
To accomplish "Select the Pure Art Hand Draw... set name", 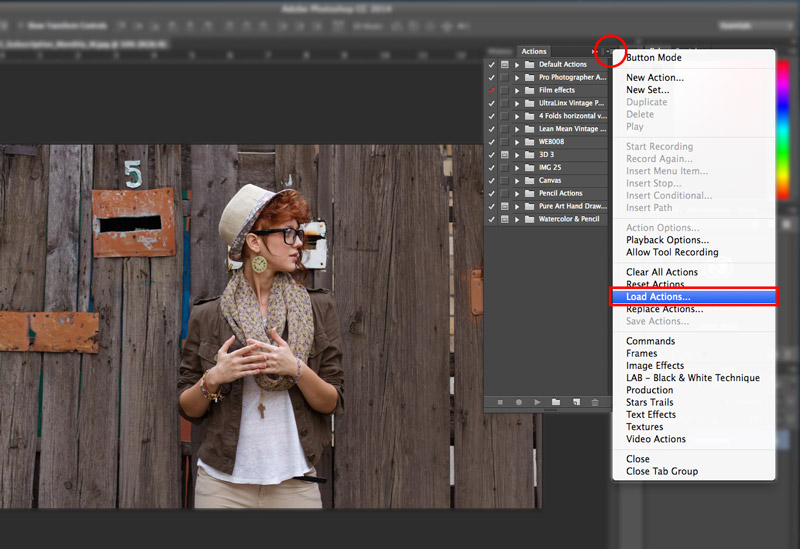I will [573, 206].
